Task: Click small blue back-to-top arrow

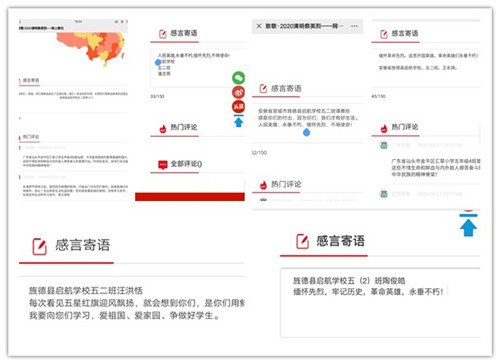Action: 239,121
